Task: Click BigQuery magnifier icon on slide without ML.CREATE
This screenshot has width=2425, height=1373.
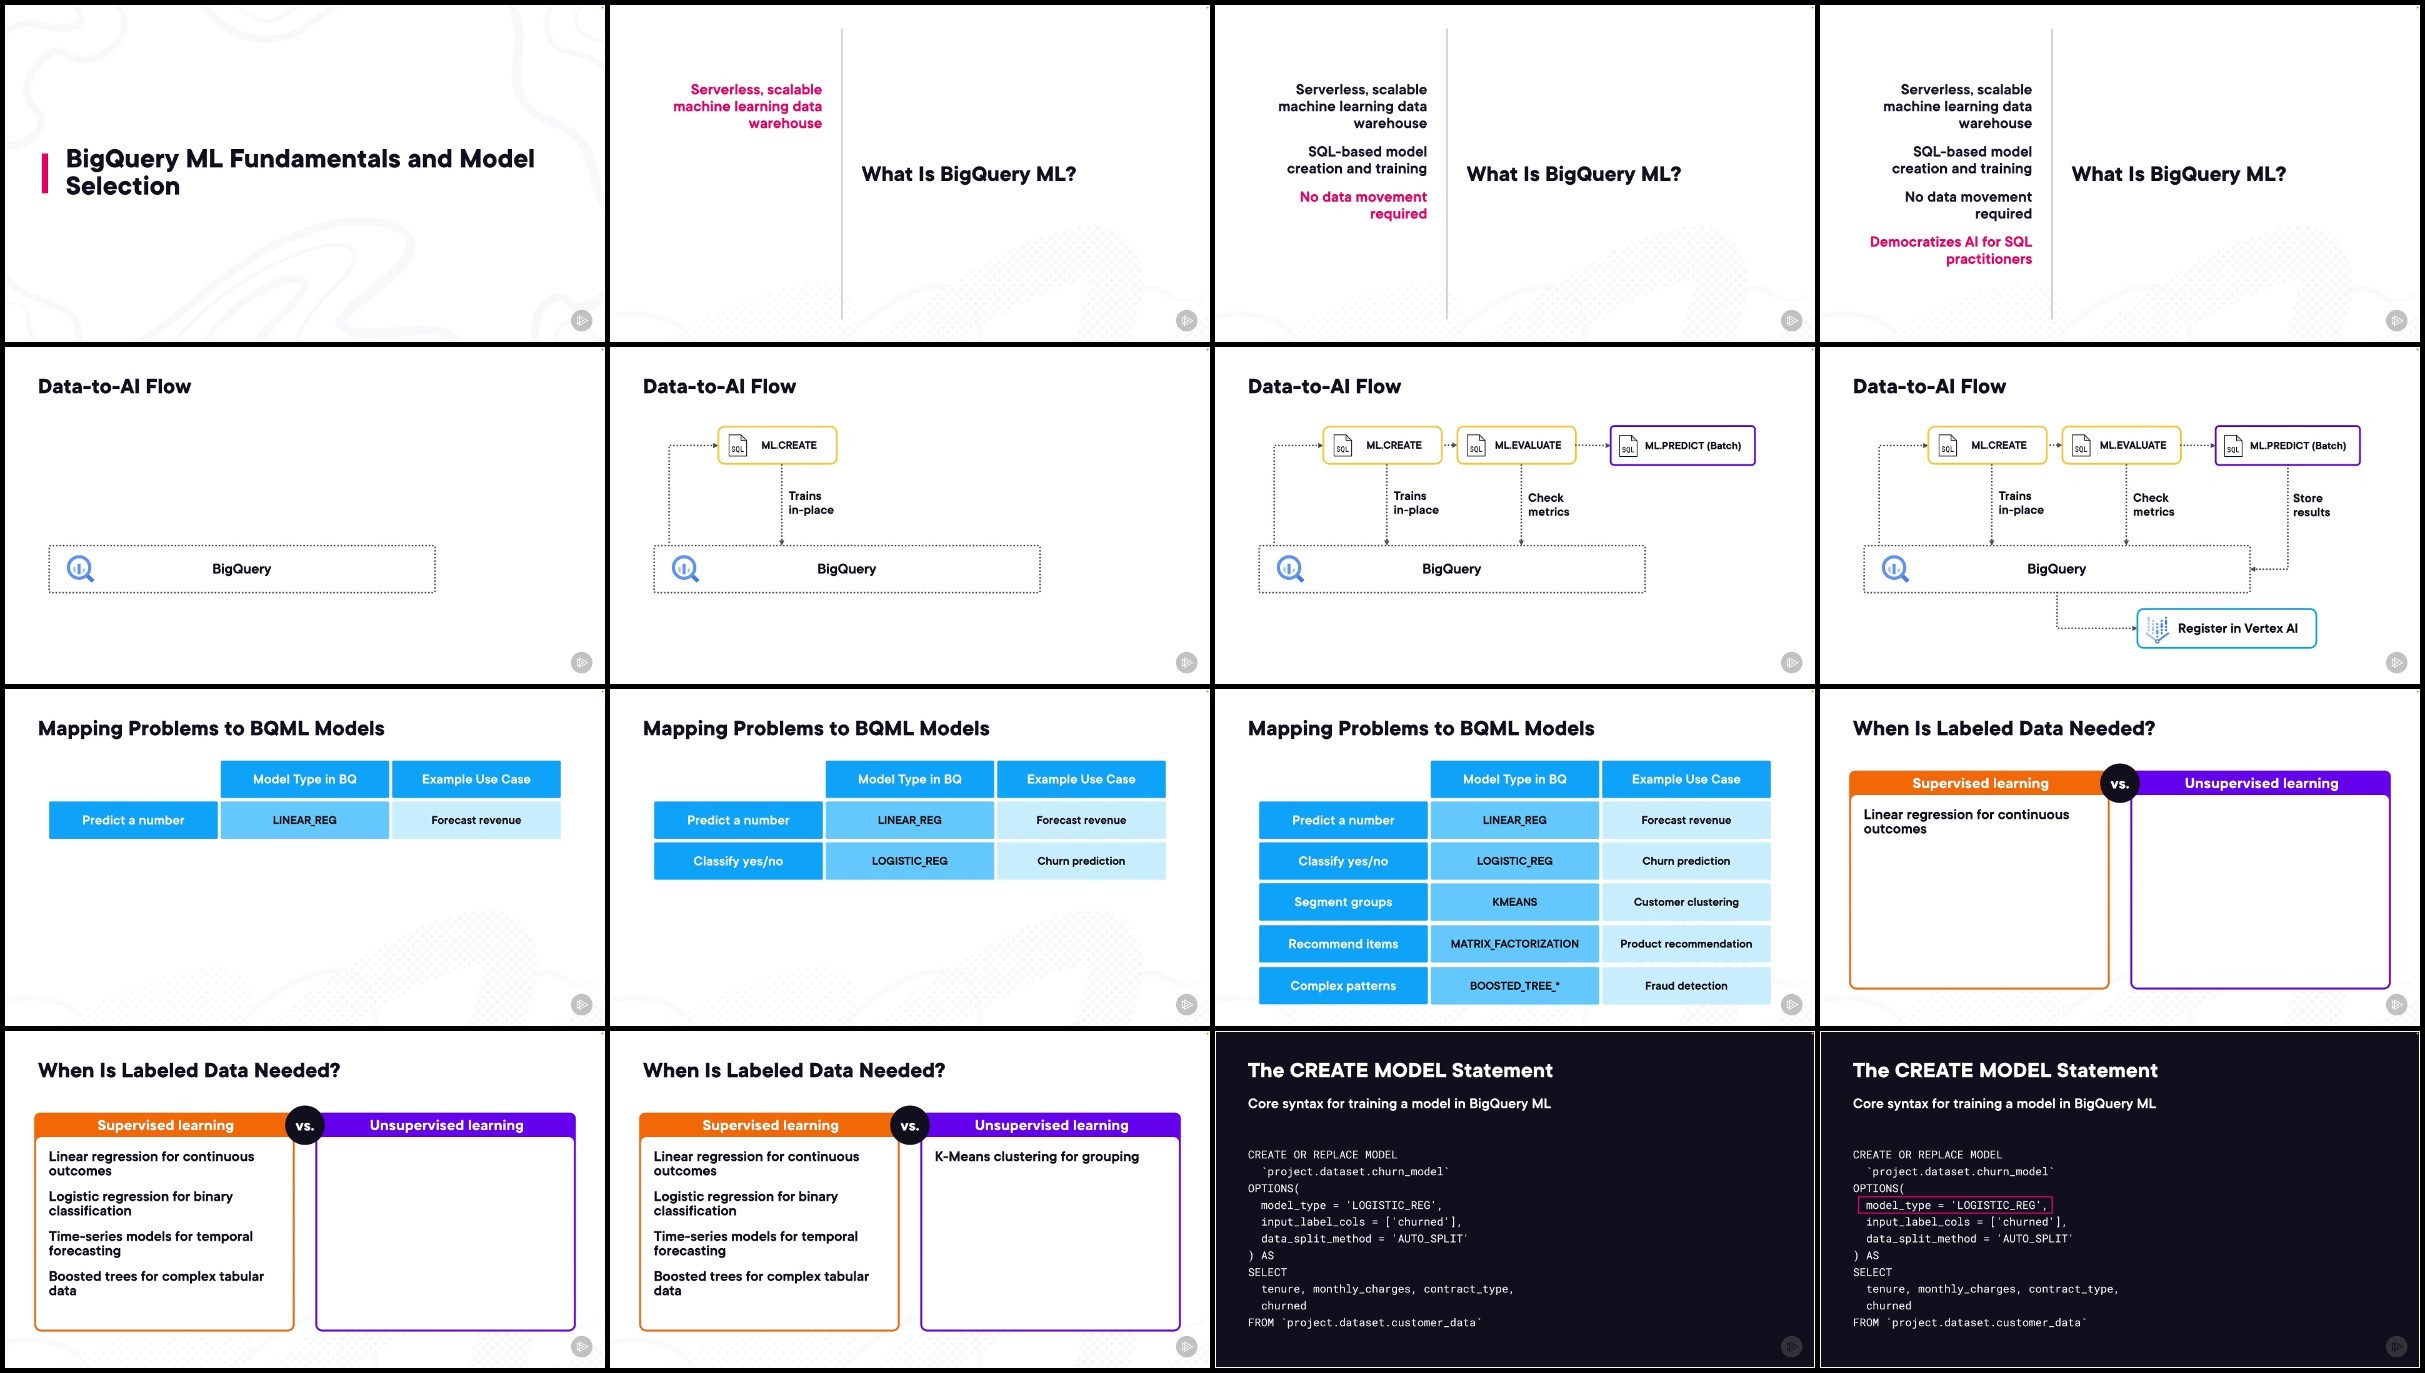Action: [x=80, y=569]
